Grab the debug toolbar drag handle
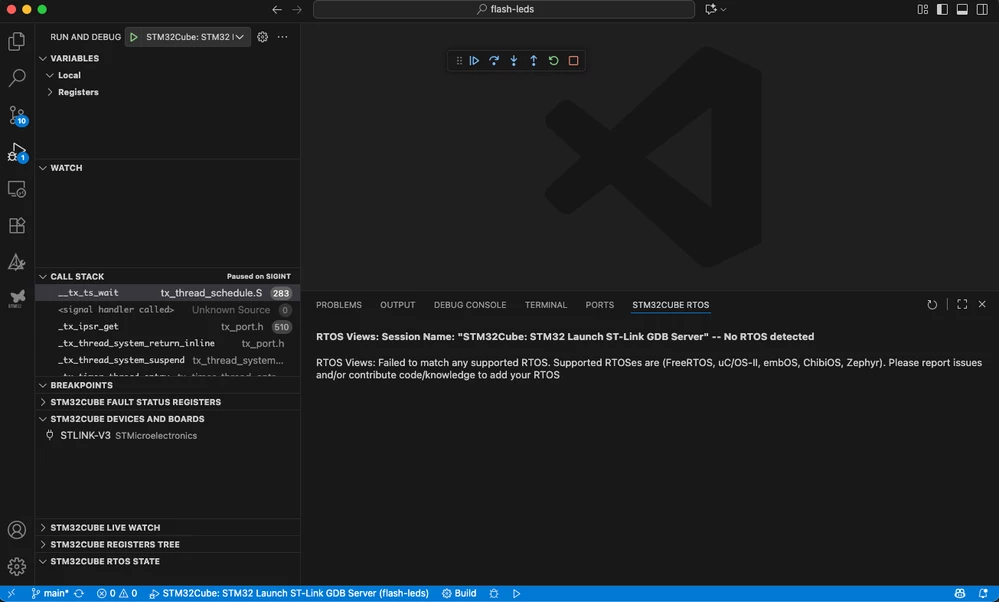Image resolution: width=999 pixels, height=602 pixels. [459, 61]
